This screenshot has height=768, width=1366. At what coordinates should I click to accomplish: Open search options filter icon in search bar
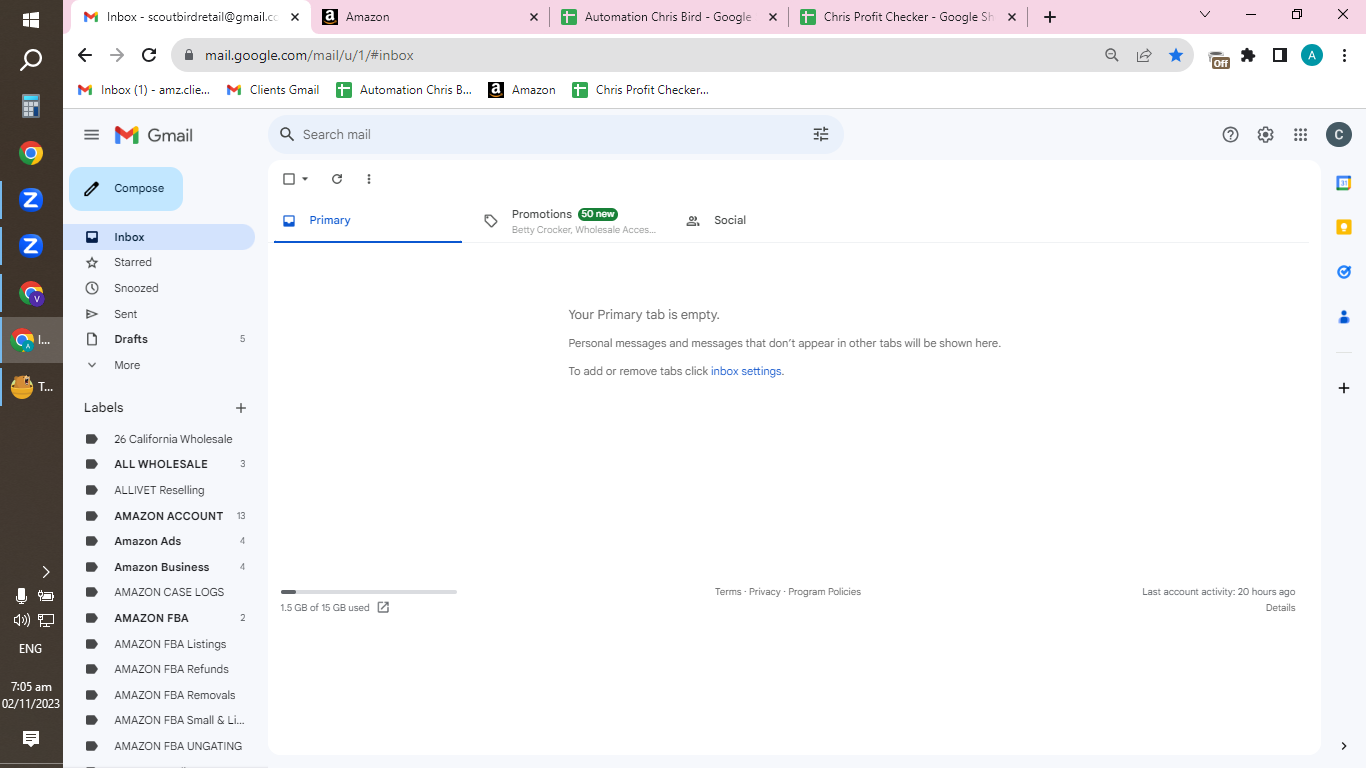click(821, 134)
